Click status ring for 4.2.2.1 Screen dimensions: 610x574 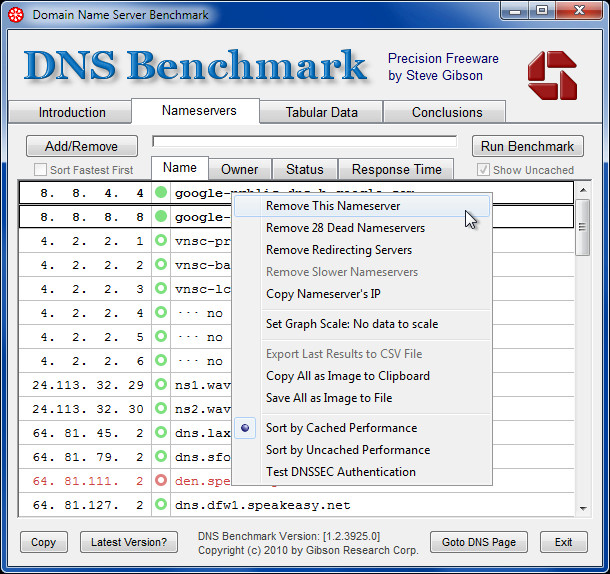(x=161, y=240)
